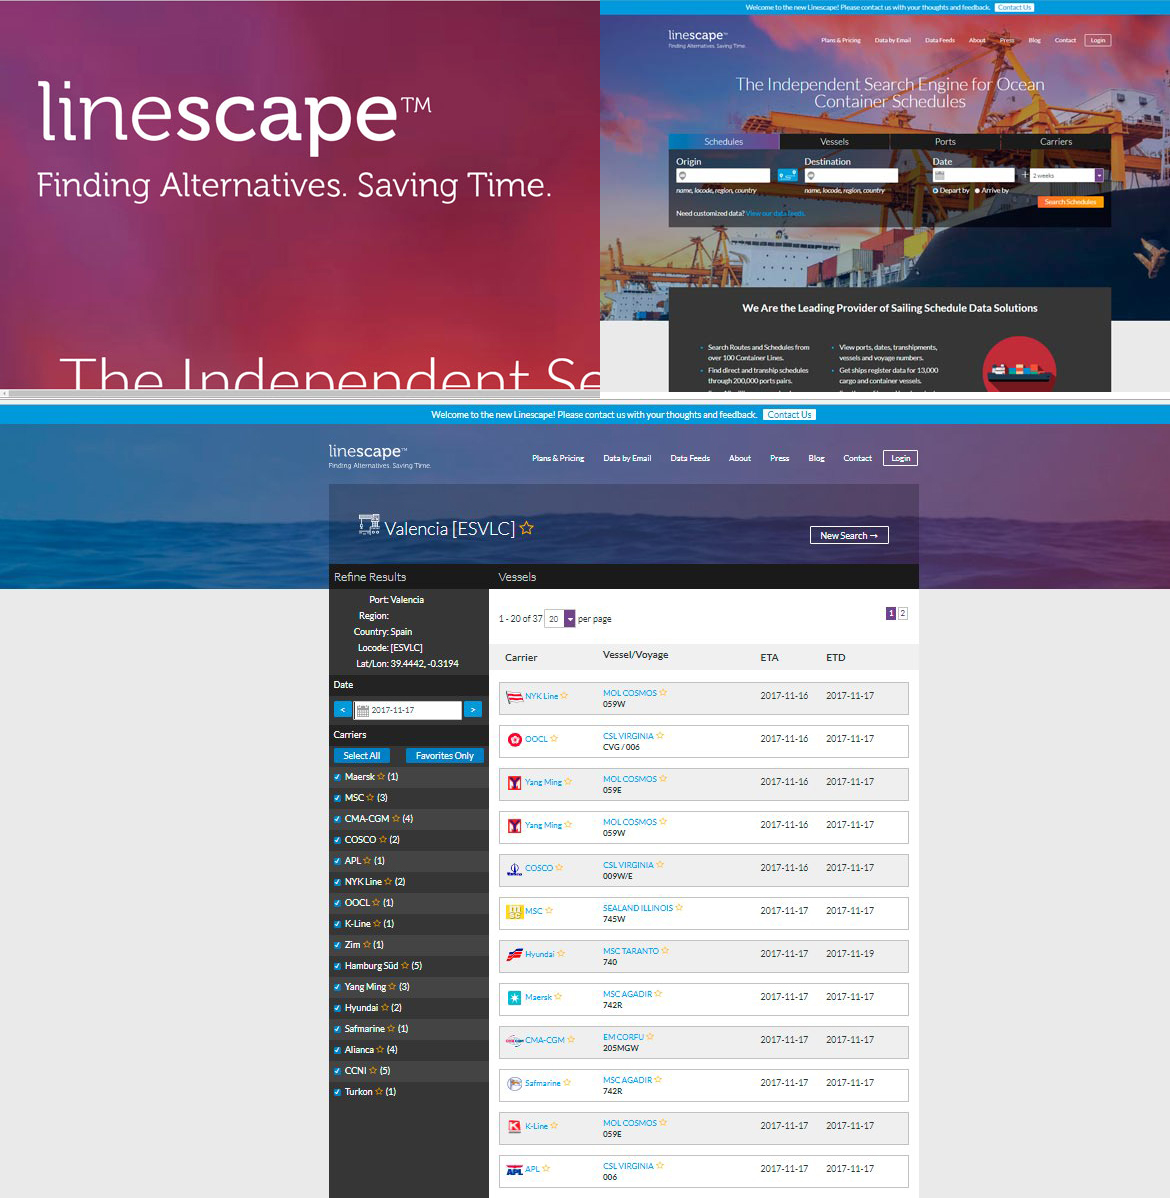Toggle the COSCO carrier checkbox

point(338,840)
